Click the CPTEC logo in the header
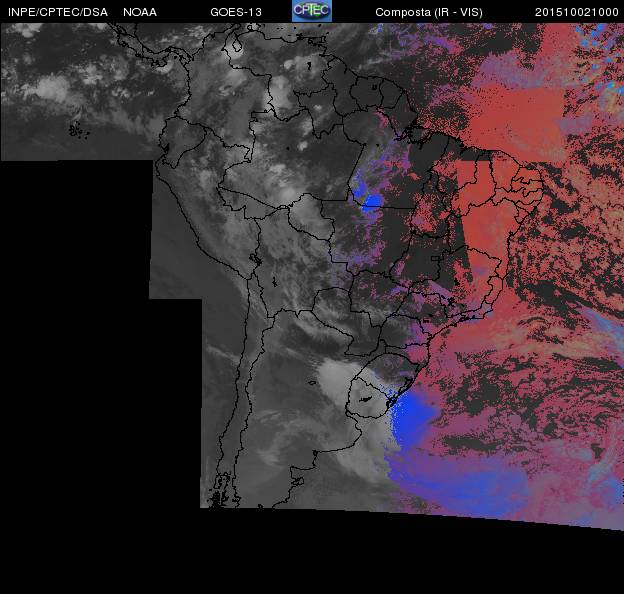This screenshot has height=594, width=624. pos(312,11)
